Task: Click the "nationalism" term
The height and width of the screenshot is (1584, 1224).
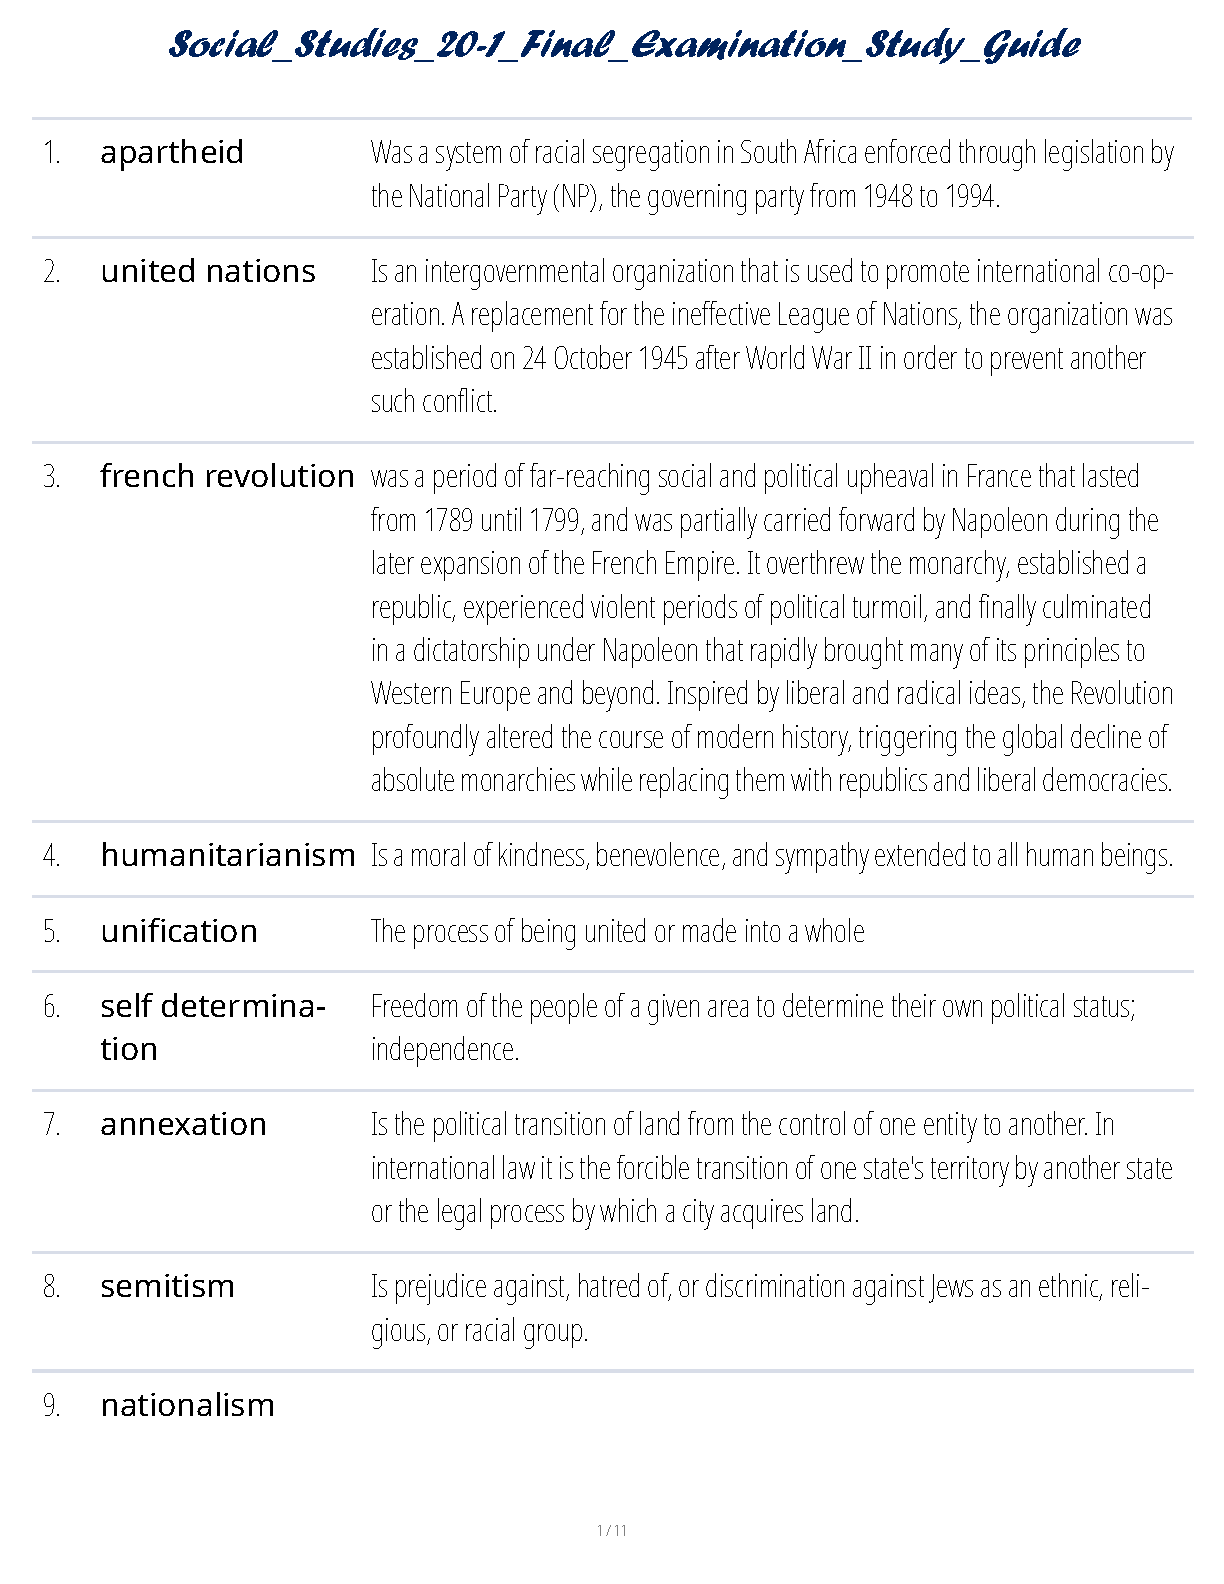Action: (x=187, y=1405)
